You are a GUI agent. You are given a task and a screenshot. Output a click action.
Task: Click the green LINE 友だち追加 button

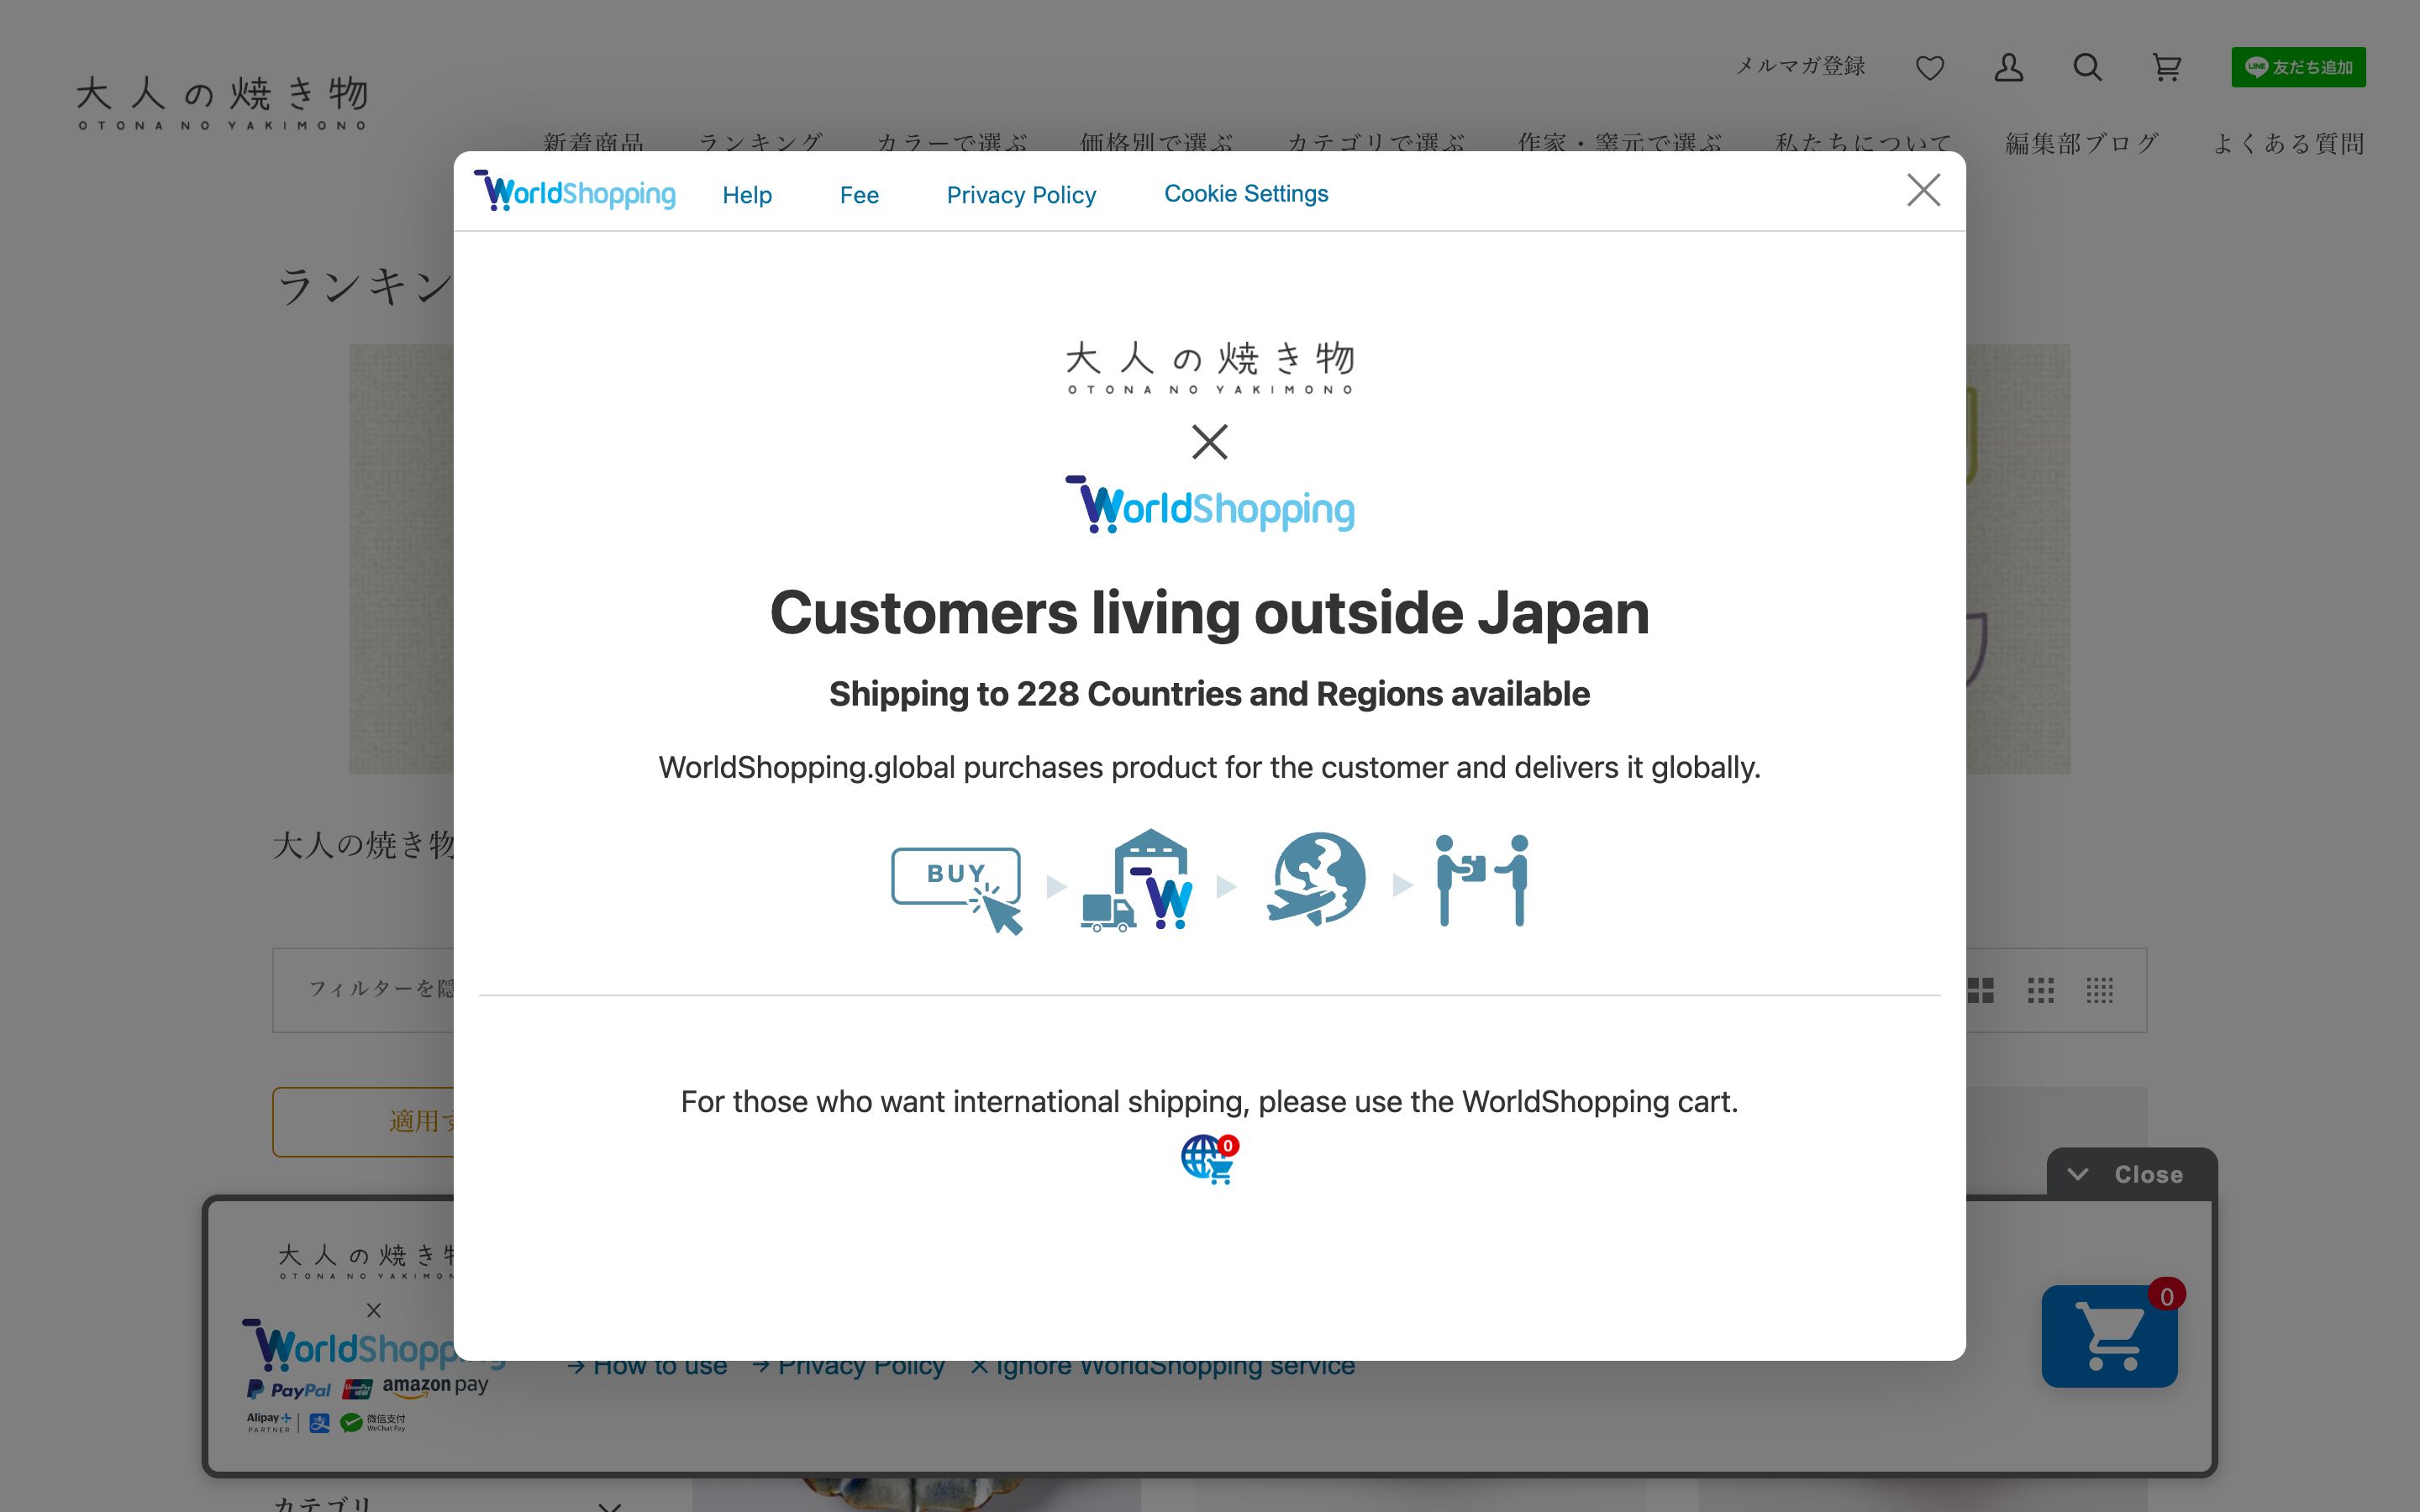coord(2298,67)
